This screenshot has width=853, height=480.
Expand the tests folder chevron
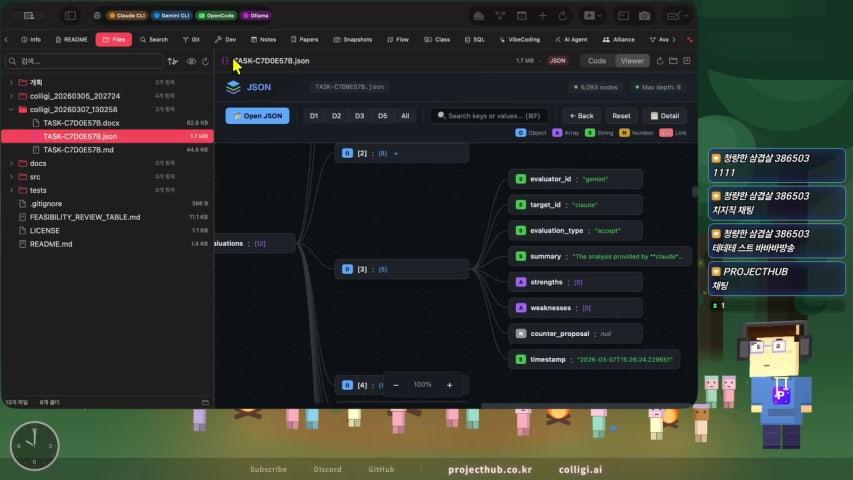coord(11,190)
